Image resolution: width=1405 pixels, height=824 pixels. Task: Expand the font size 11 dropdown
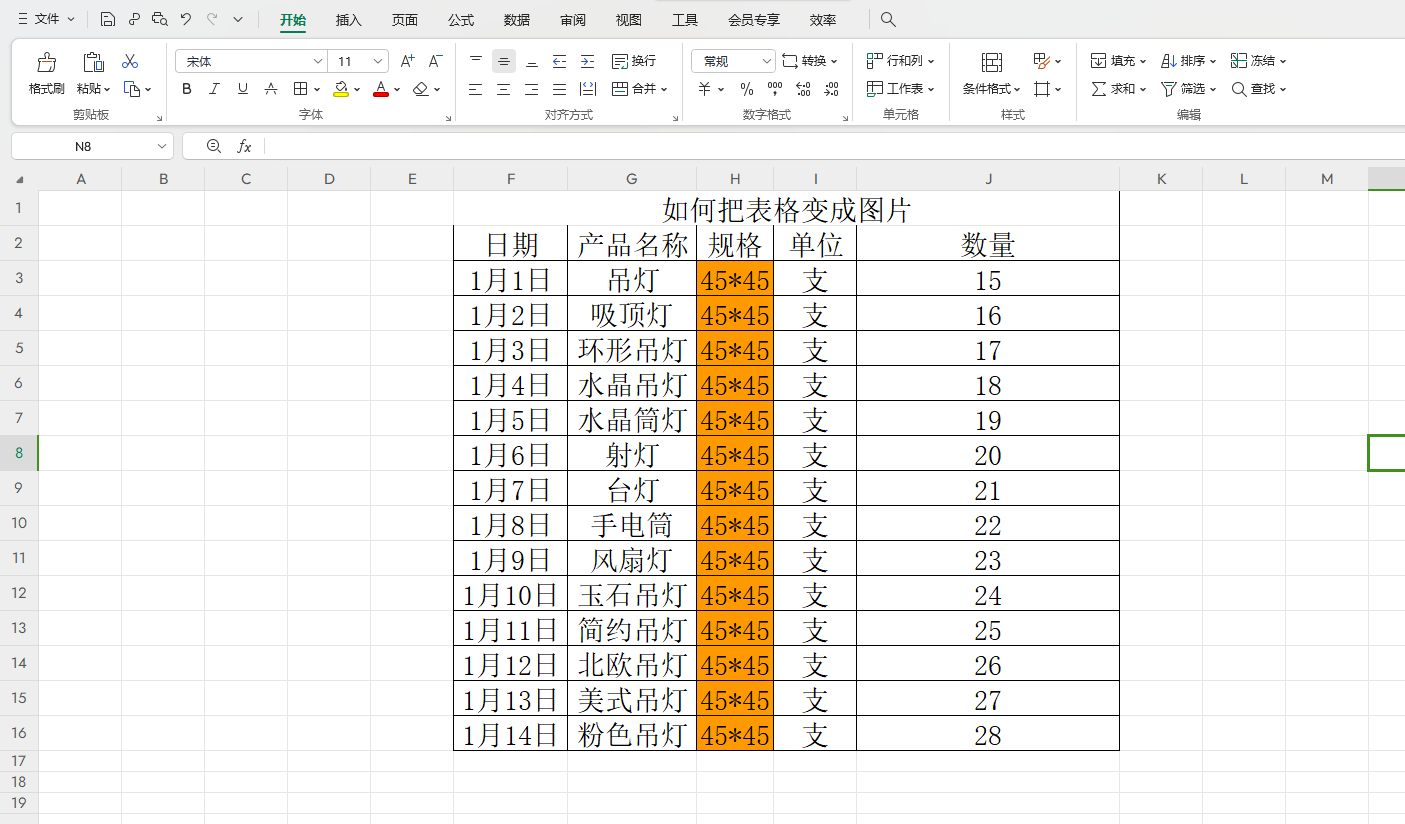click(x=378, y=61)
